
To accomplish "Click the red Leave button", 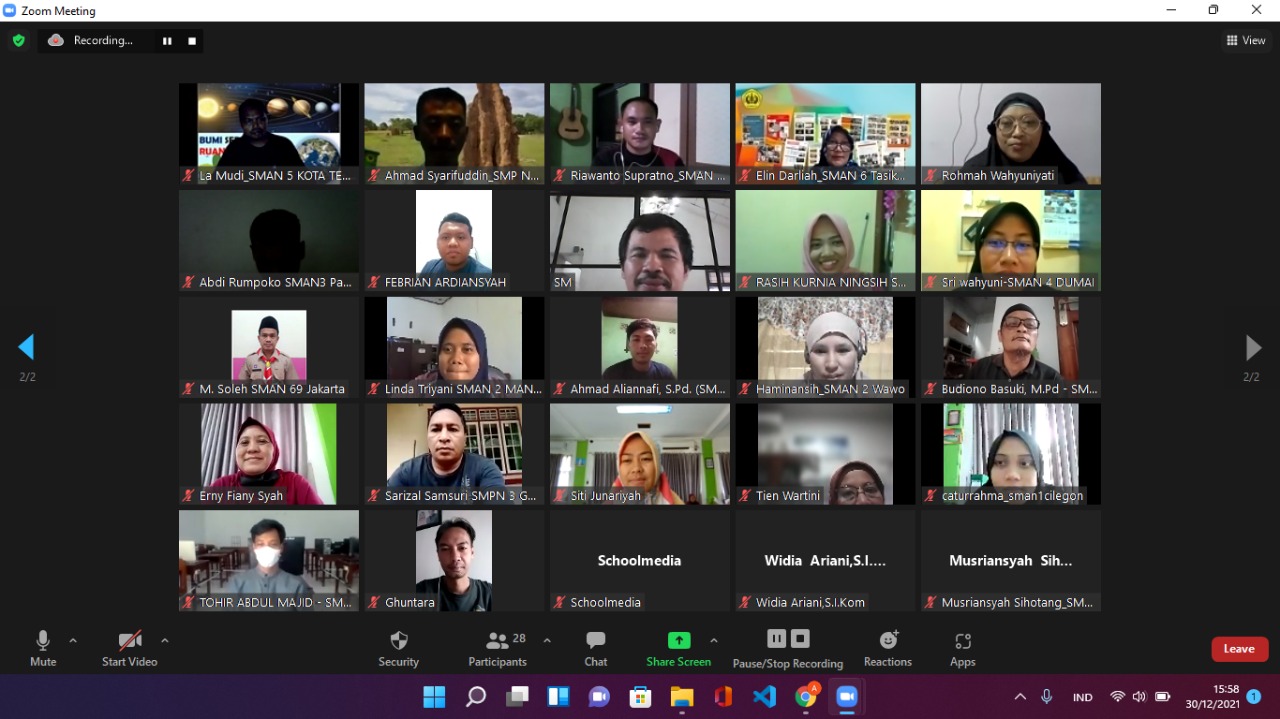I will click(x=1239, y=649).
